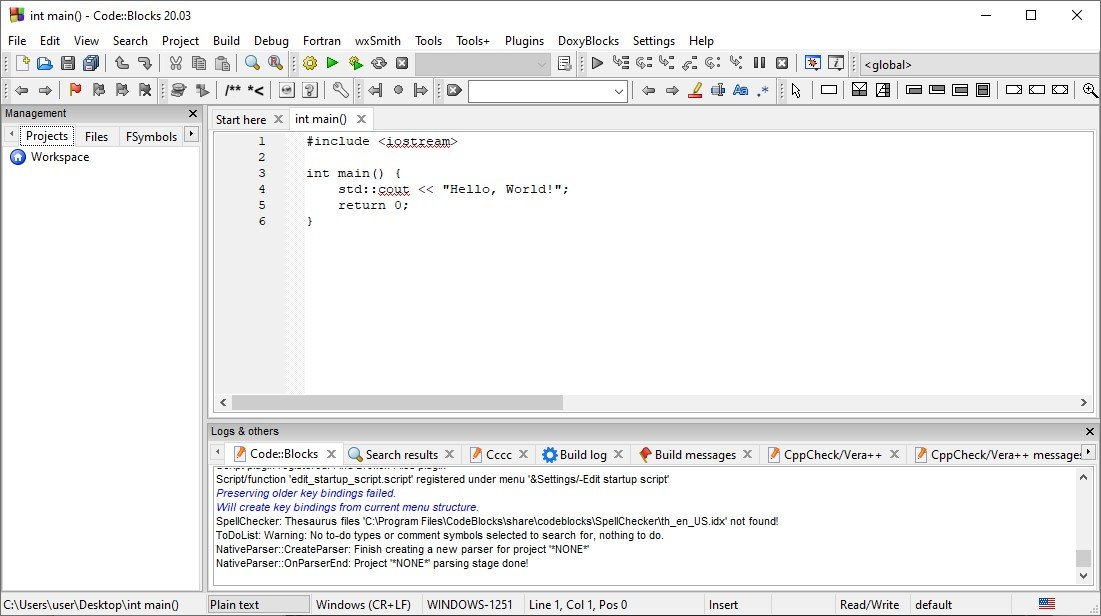
Task: Toggle match case (Aa) search option
Action: 740,90
